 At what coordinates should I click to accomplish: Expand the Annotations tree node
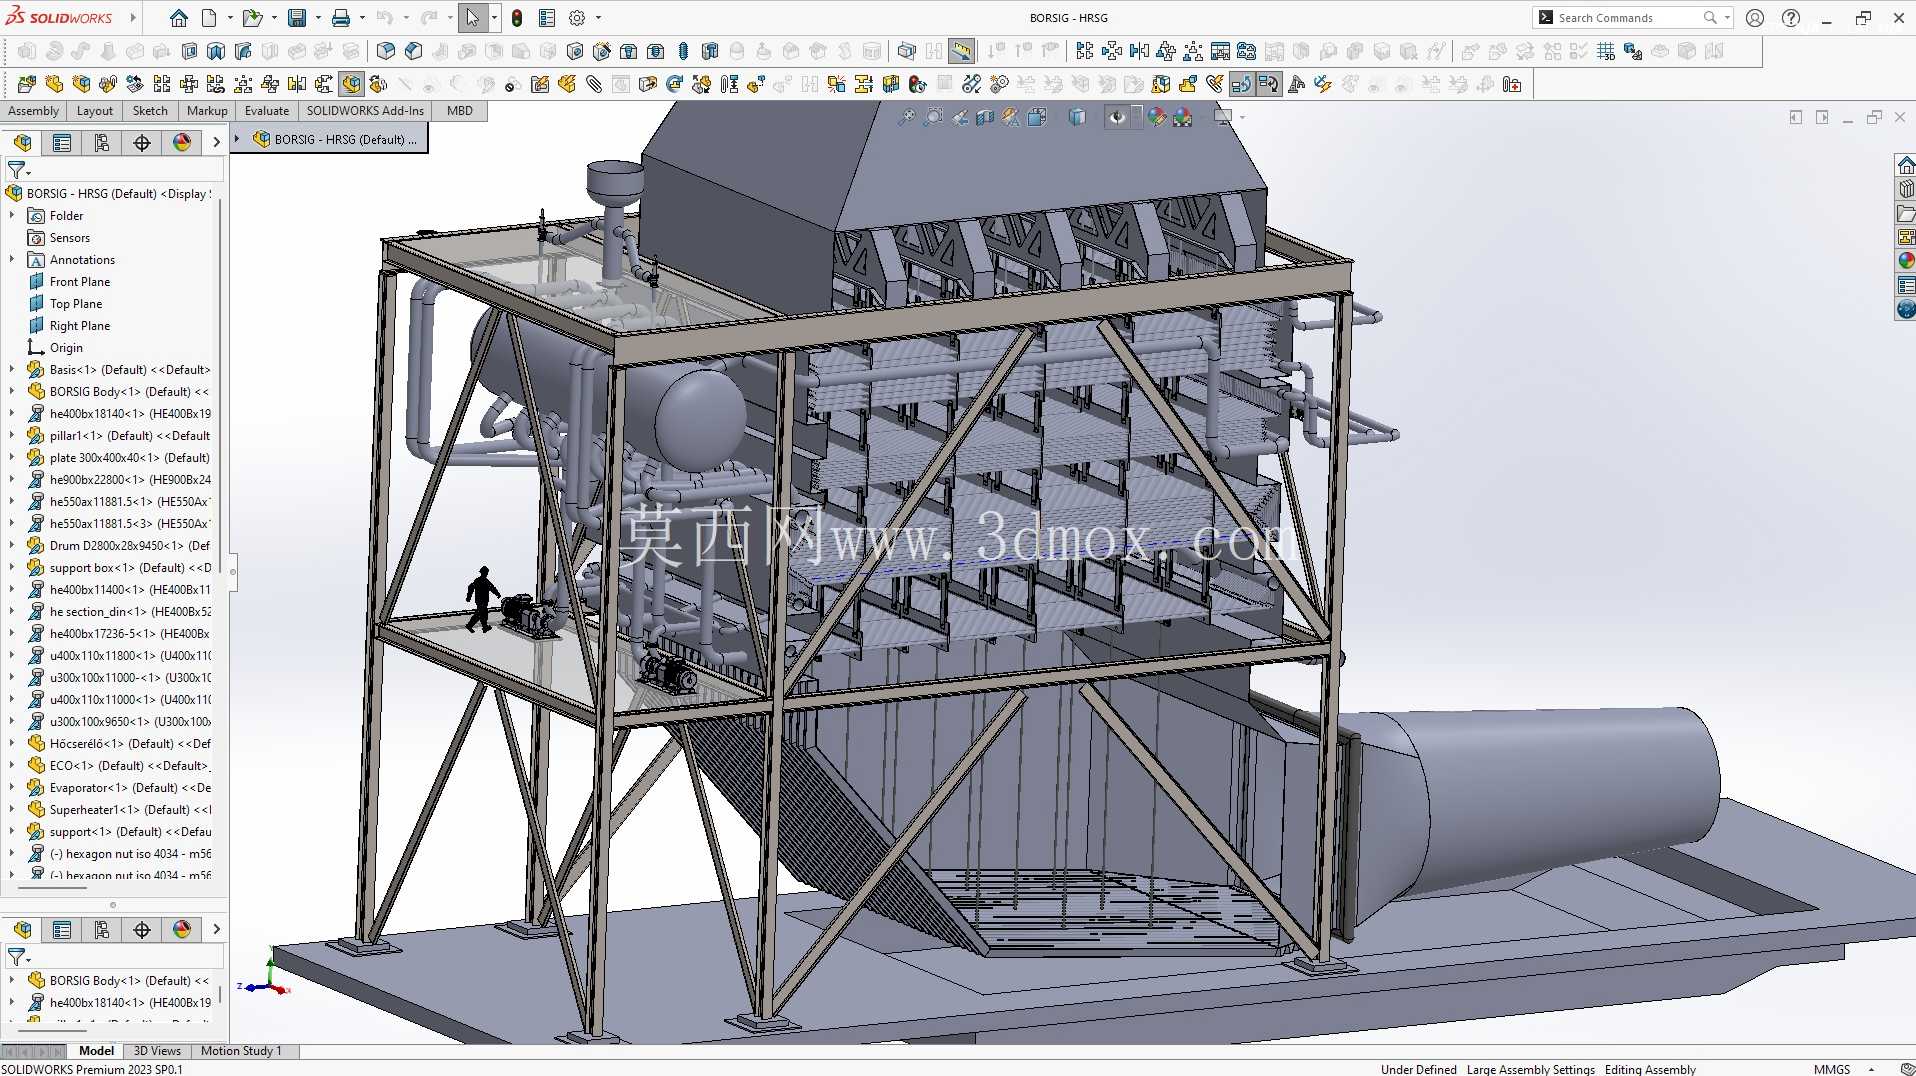[x=12, y=260]
